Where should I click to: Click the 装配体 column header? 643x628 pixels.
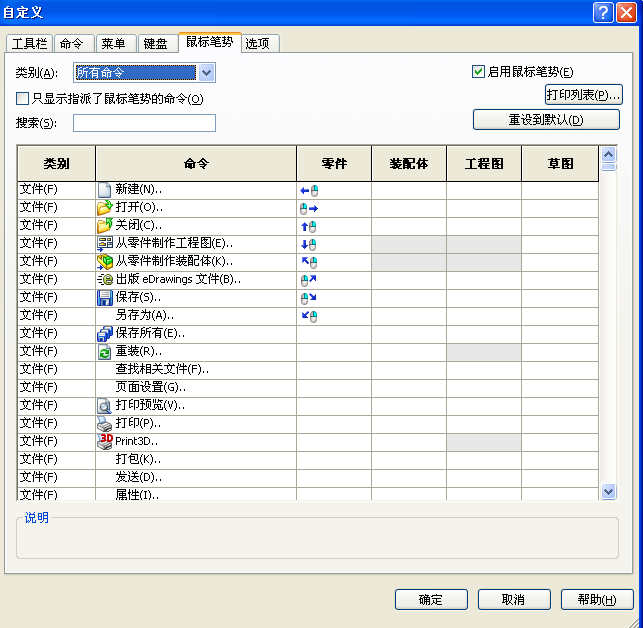pyautogui.click(x=409, y=164)
